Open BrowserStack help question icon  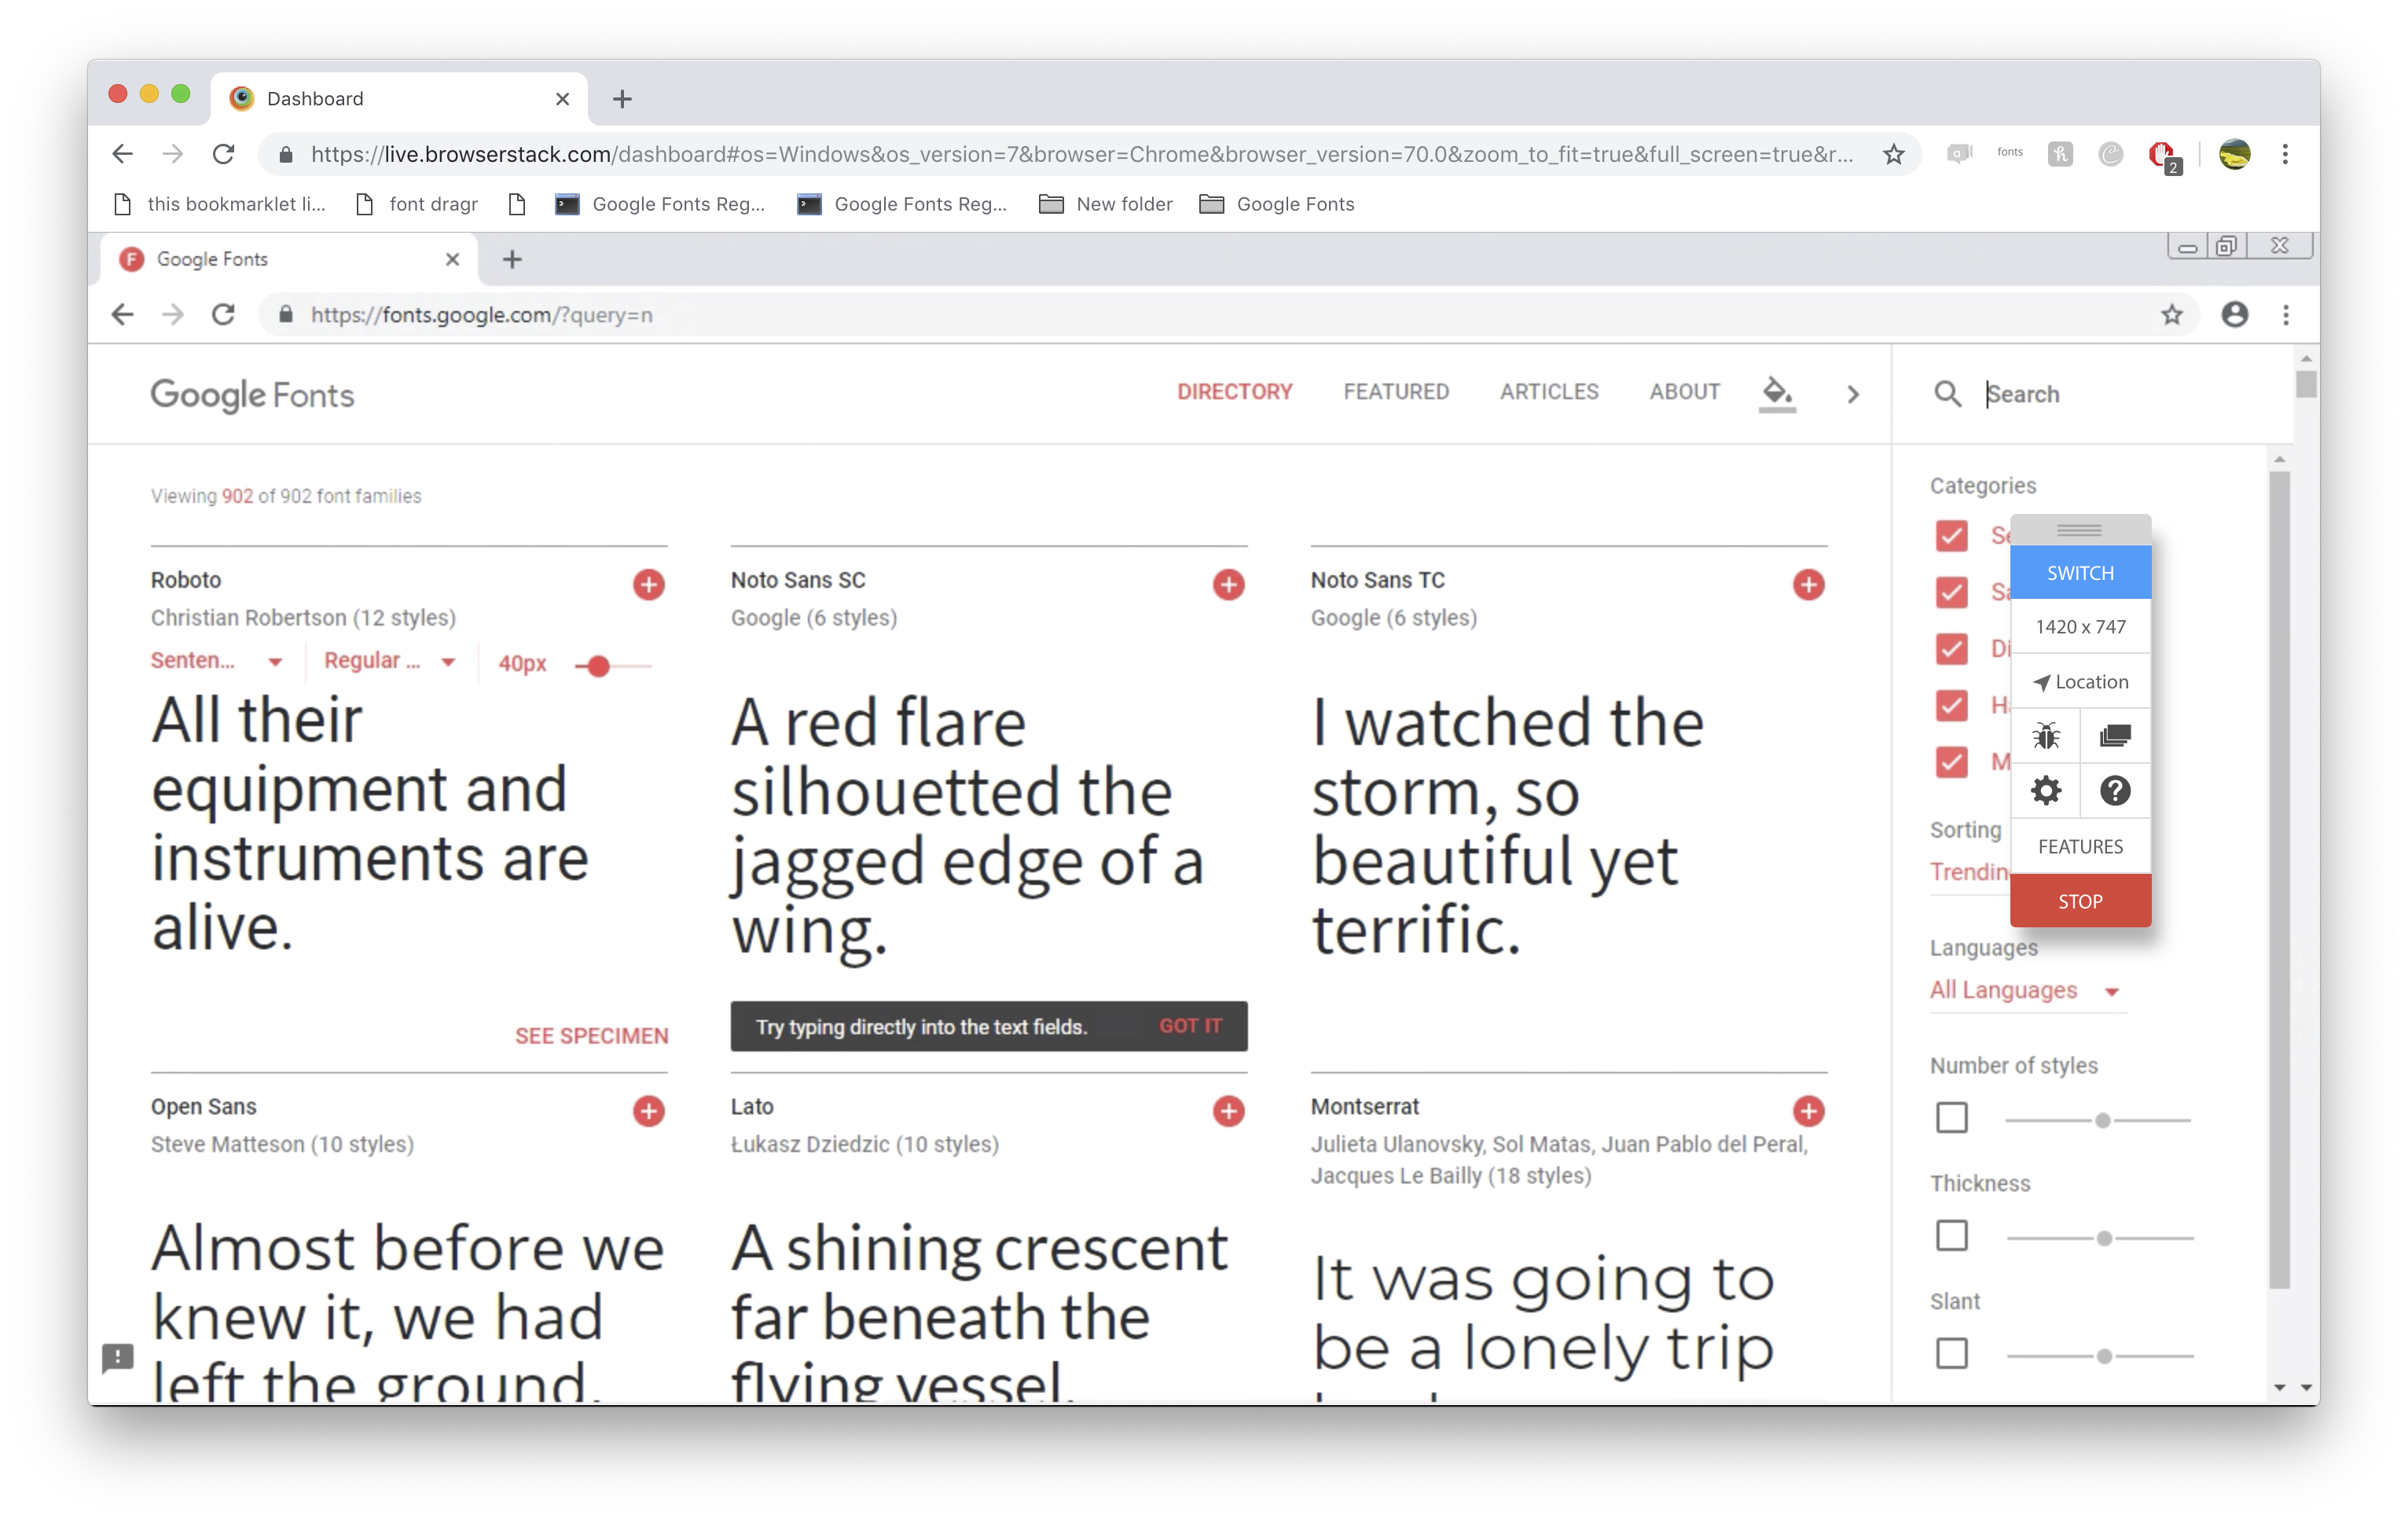pyautogui.click(x=2115, y=791)
